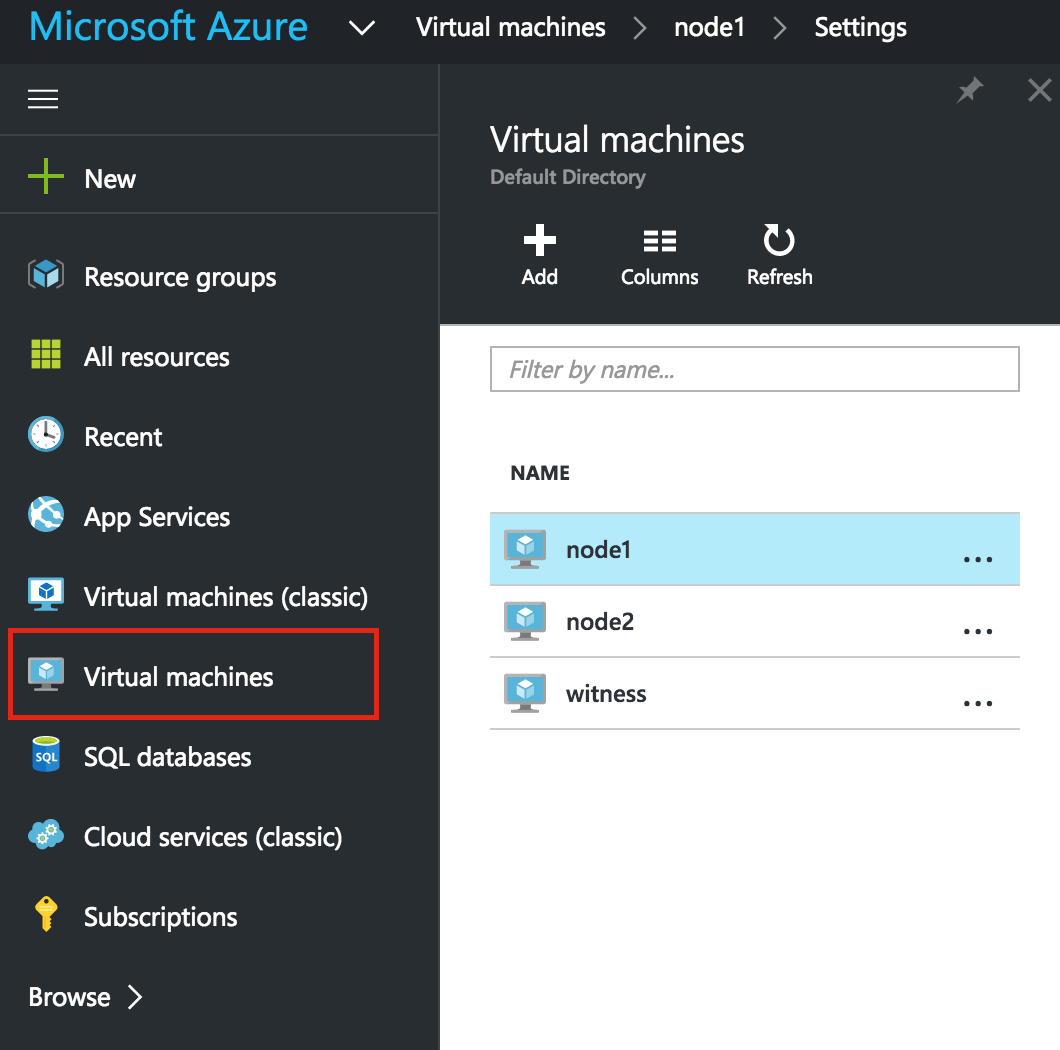Click the Columns button label
Viewport: 1060px width, 1050px height.
tap(660, 277)
